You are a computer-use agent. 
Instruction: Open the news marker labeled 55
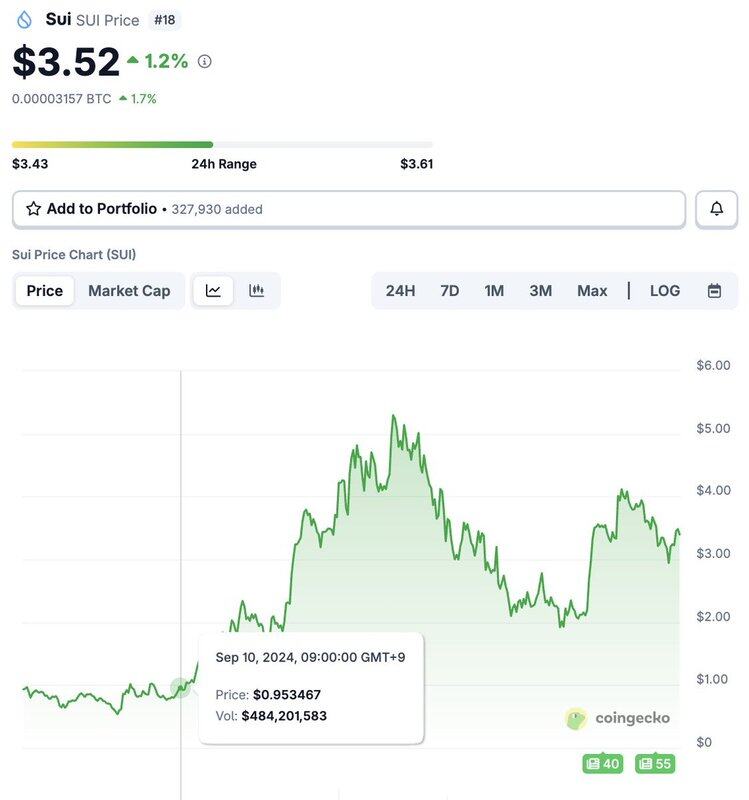(655, 763)
